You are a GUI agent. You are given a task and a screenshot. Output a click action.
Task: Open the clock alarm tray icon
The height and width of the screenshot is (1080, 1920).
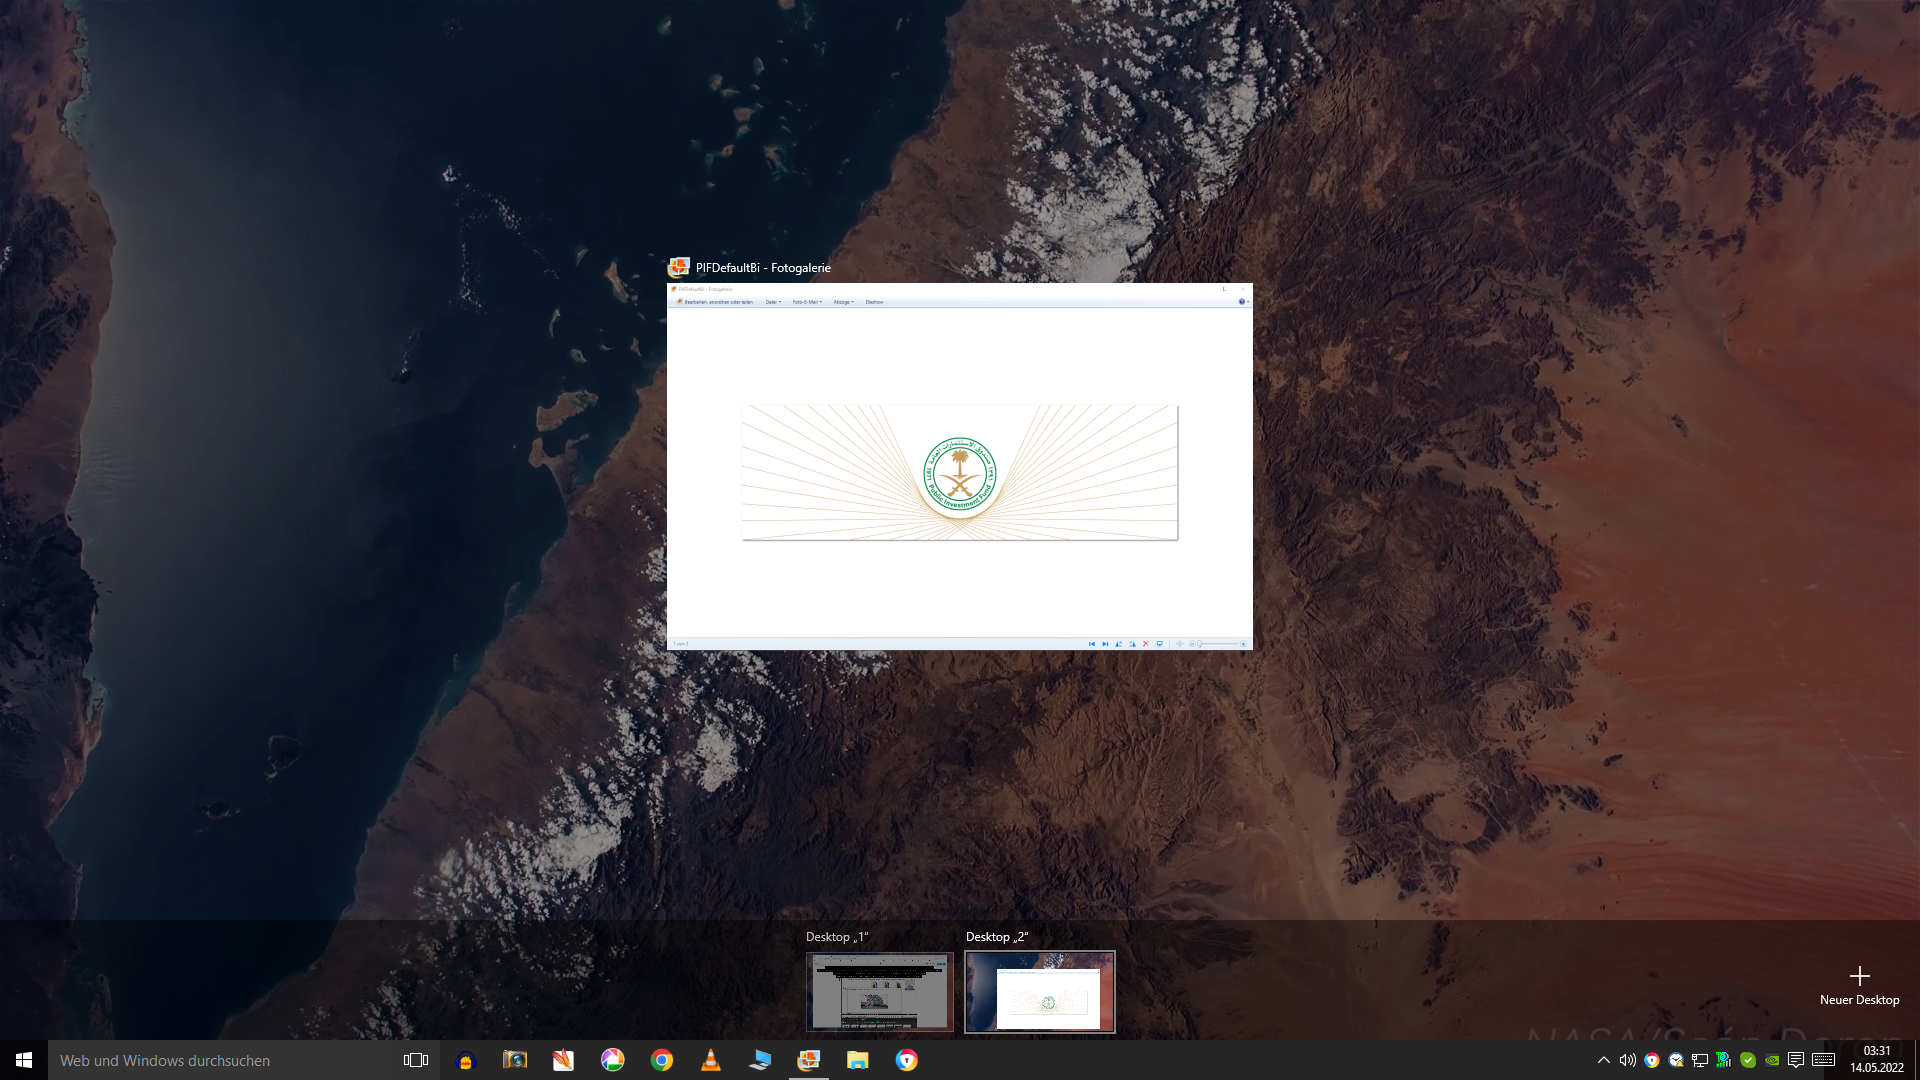1675,1060
